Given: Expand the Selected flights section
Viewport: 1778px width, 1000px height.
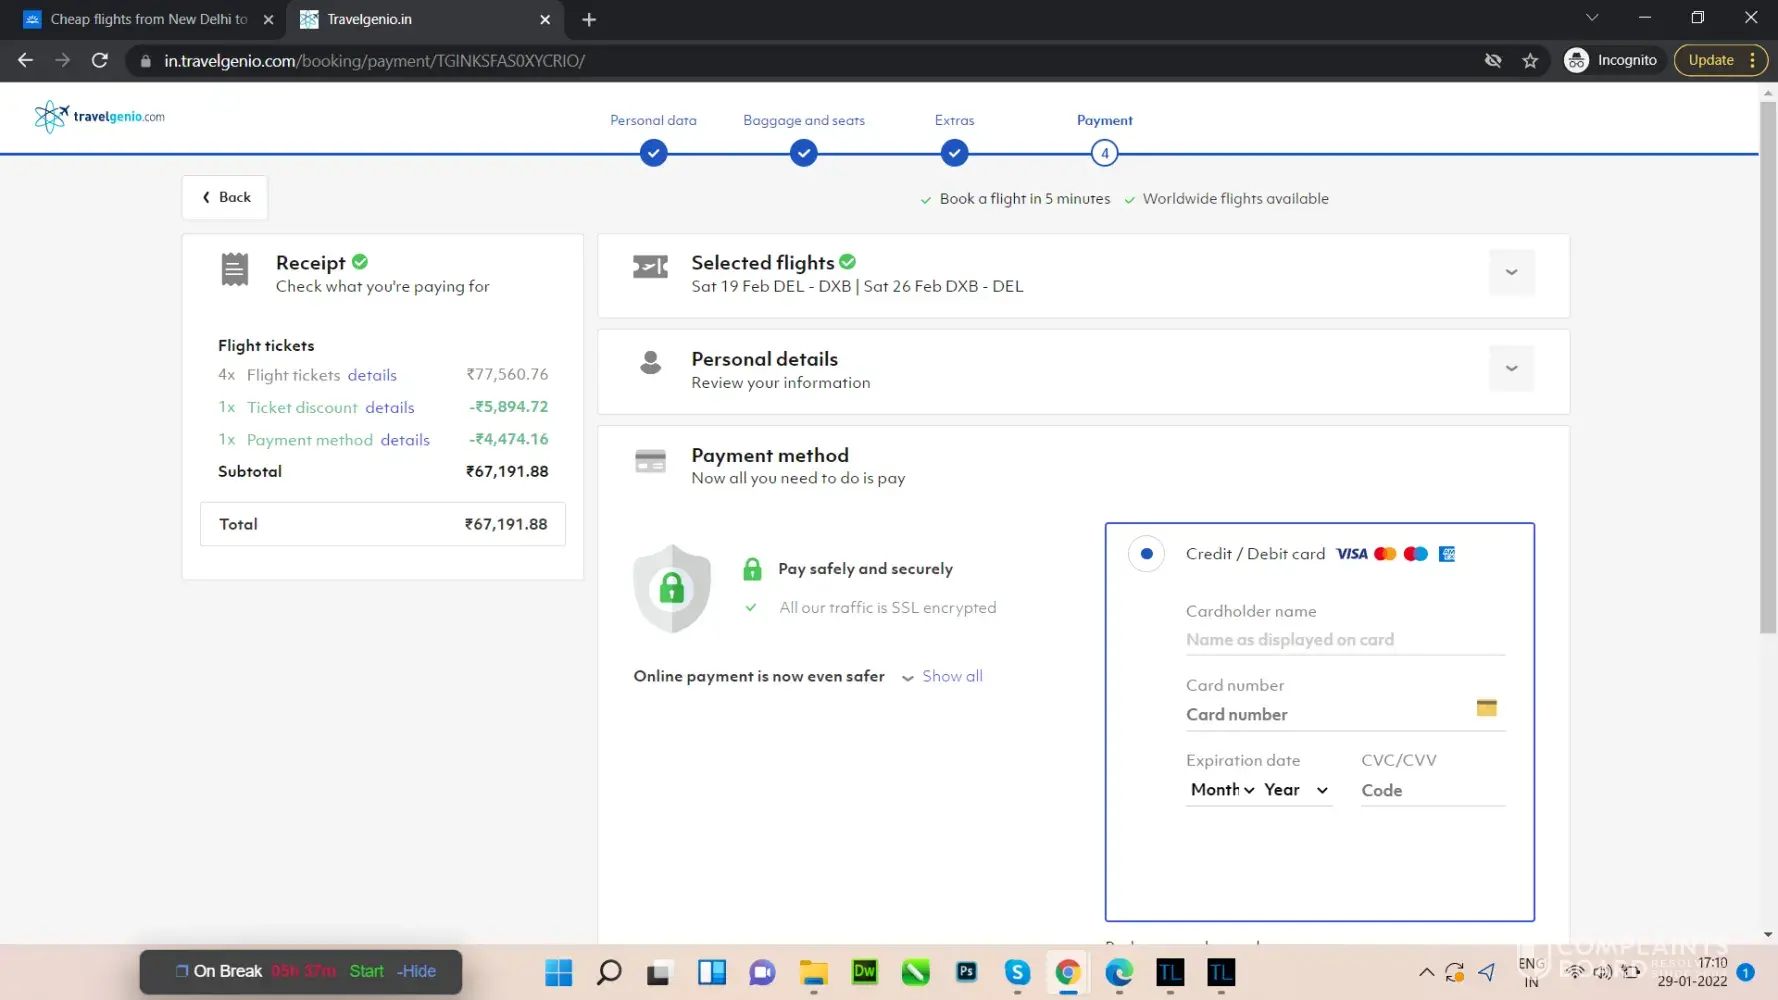Looking at the screenshot, I should 1511,273.
